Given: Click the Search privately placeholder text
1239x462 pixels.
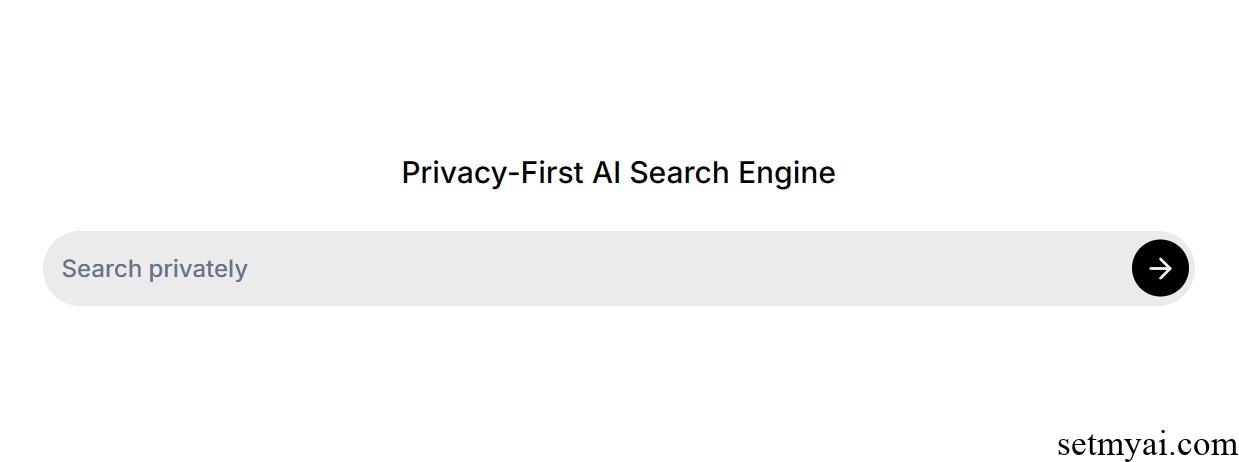Looking at the screenshot, I should pyautogui.click(x=155, y=268).
